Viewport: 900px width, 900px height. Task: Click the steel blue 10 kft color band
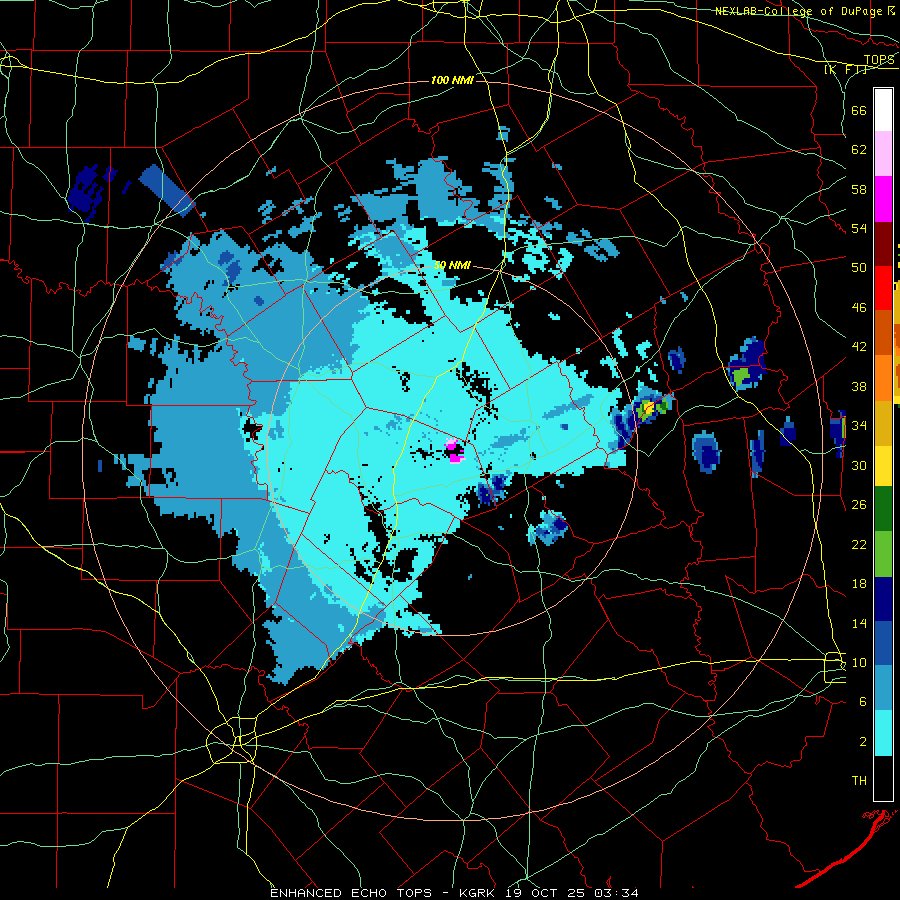tap(883, 688)
